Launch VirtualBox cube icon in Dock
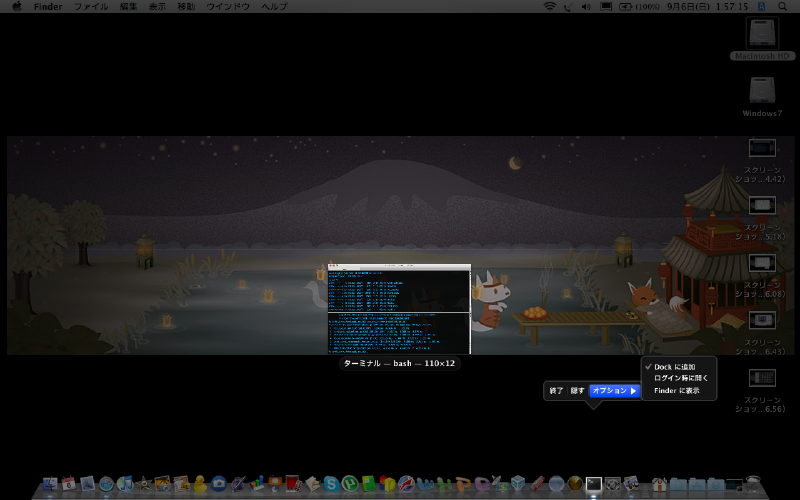Image resolution: width=800 pixels, height=500 pixels. click(x=518, y=483)
